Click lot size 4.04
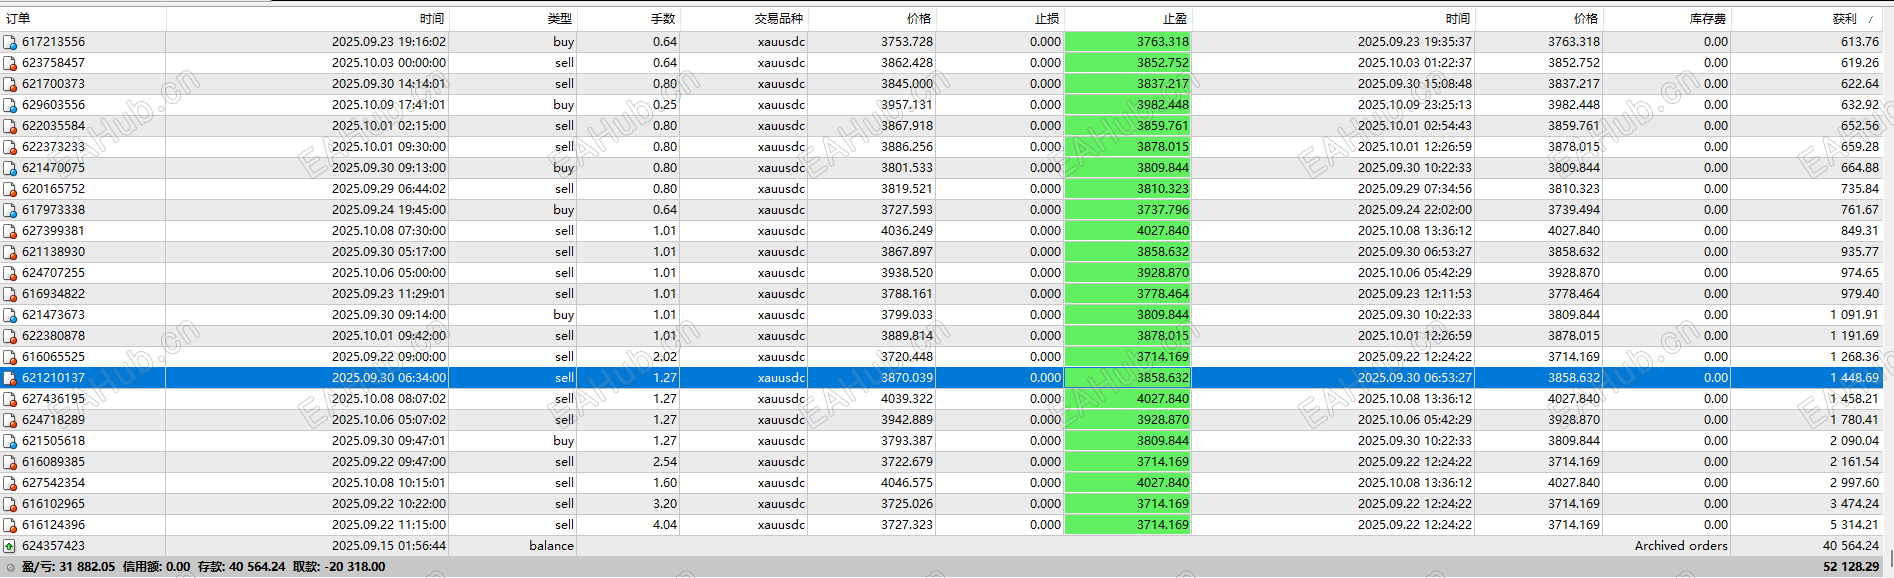This screenshot has width=1894, height=578. pyautogui.click(x=665, y=525)
